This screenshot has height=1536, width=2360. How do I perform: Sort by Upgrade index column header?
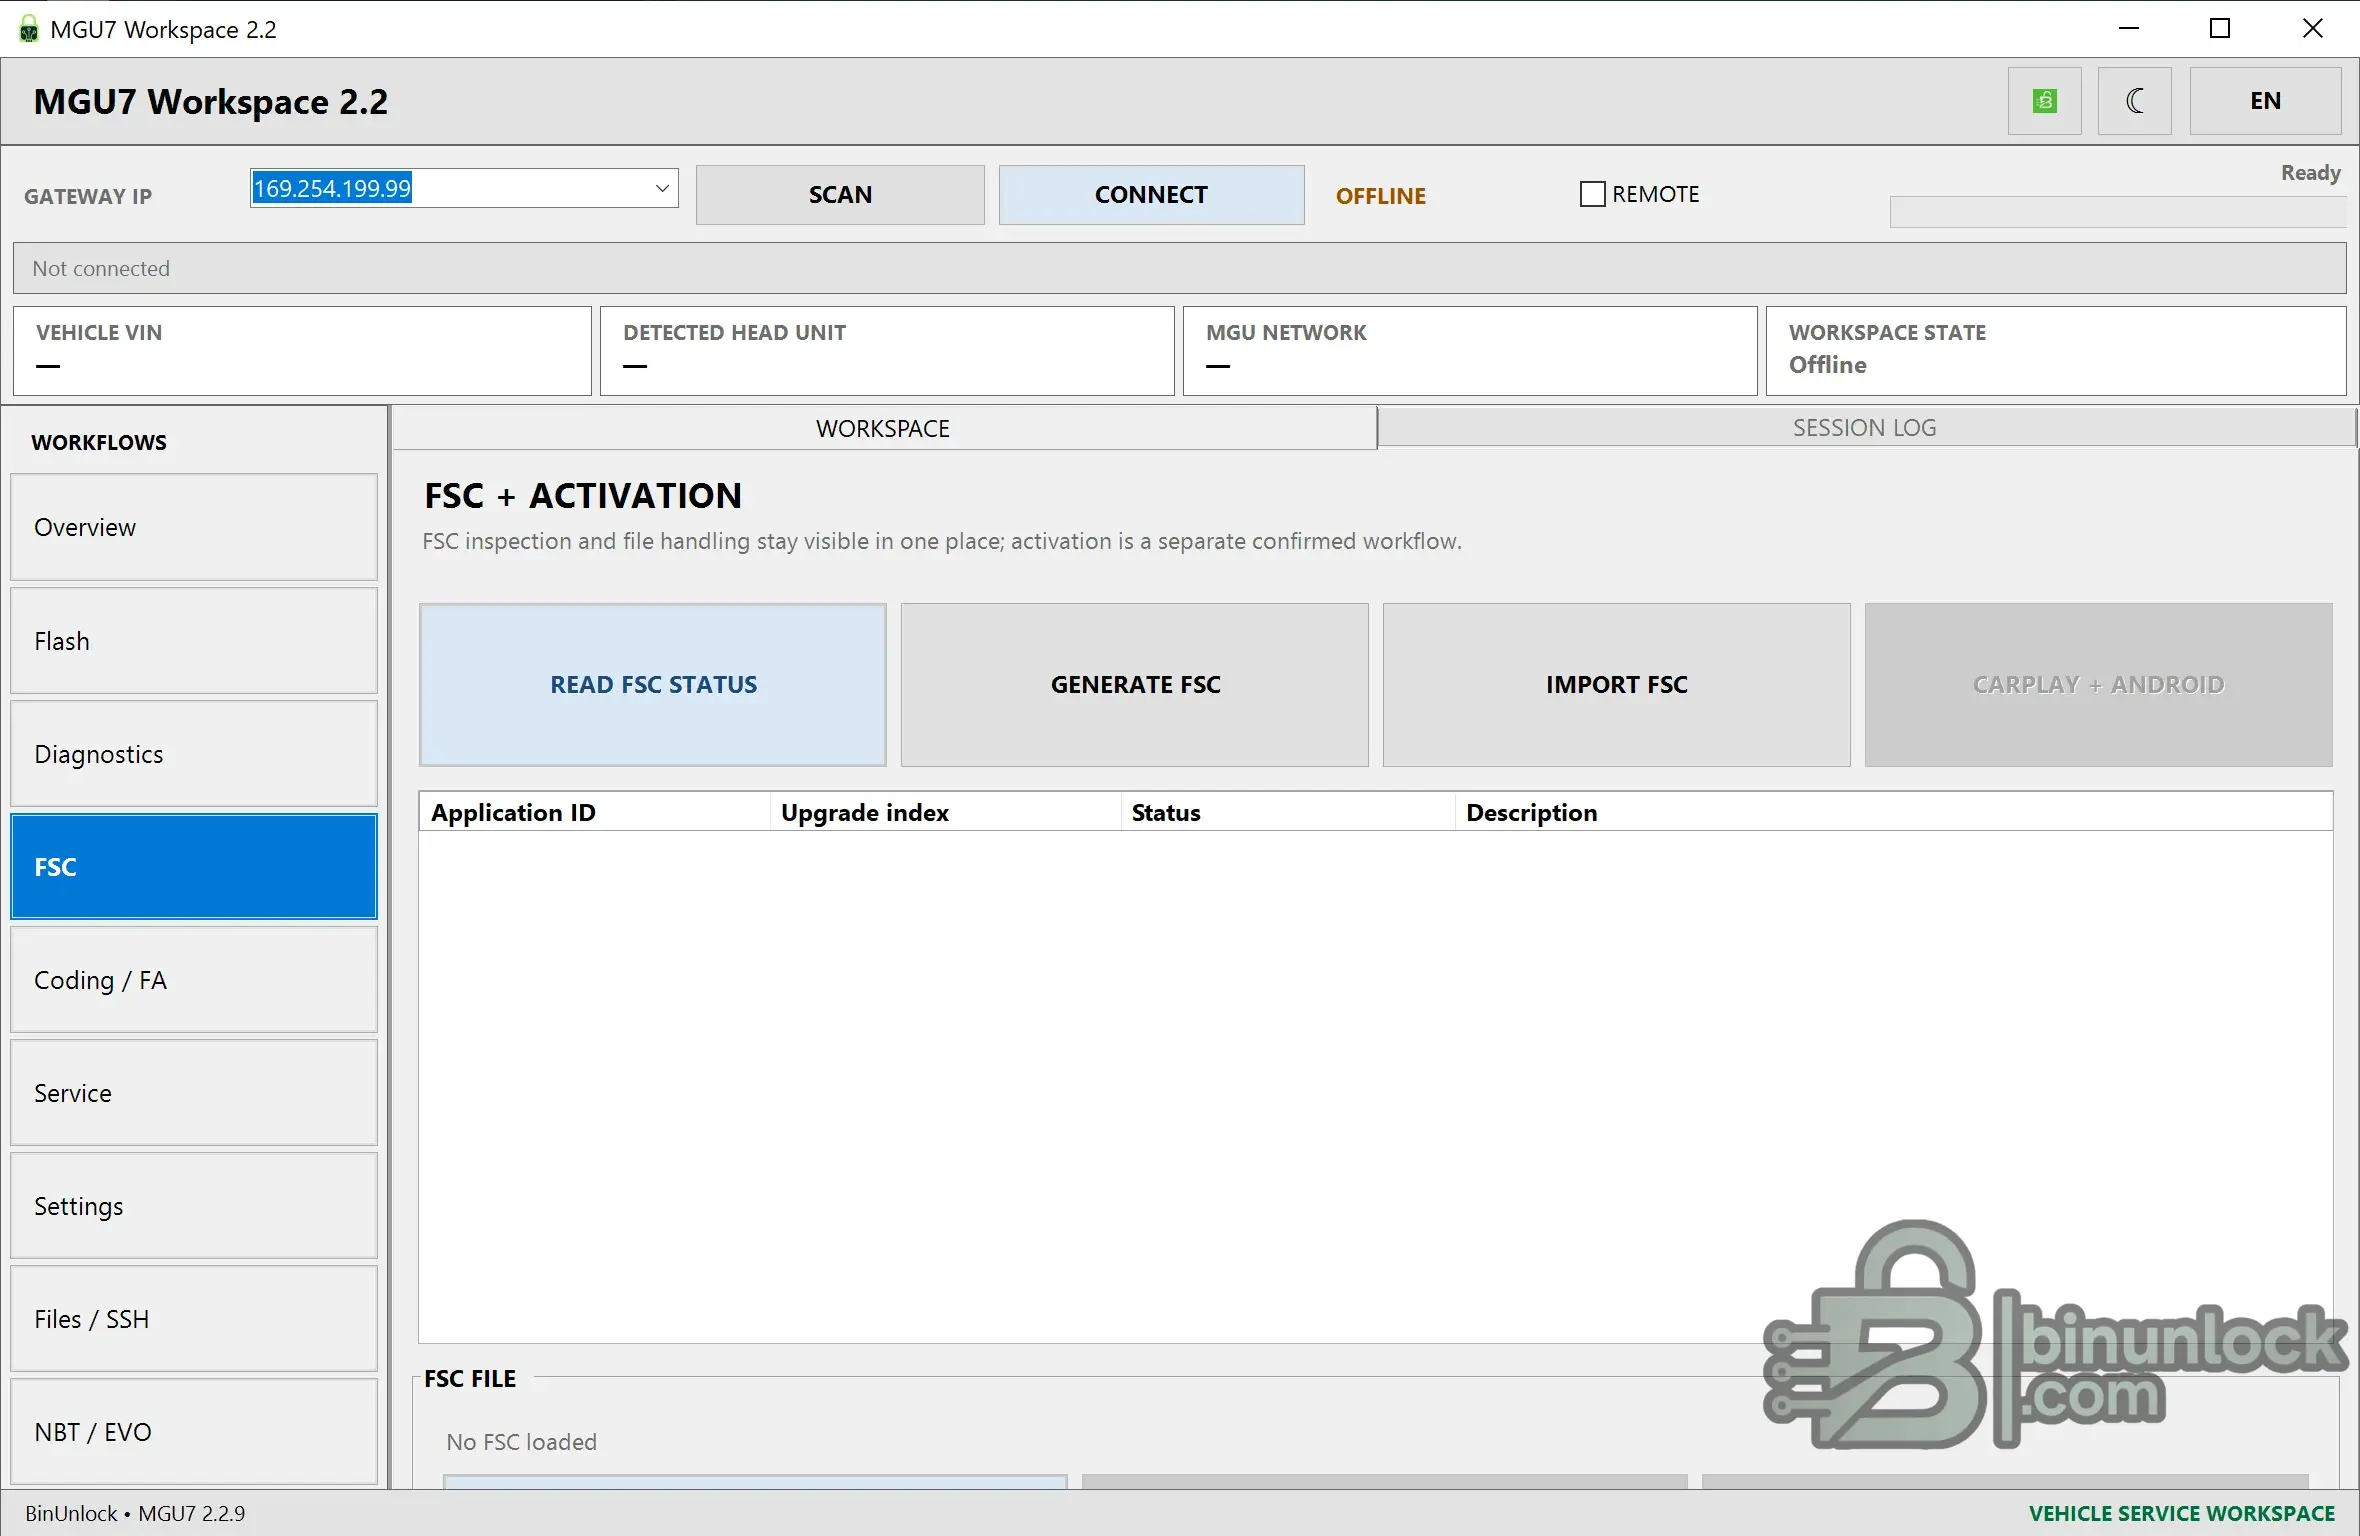click(x=946, y=812)
